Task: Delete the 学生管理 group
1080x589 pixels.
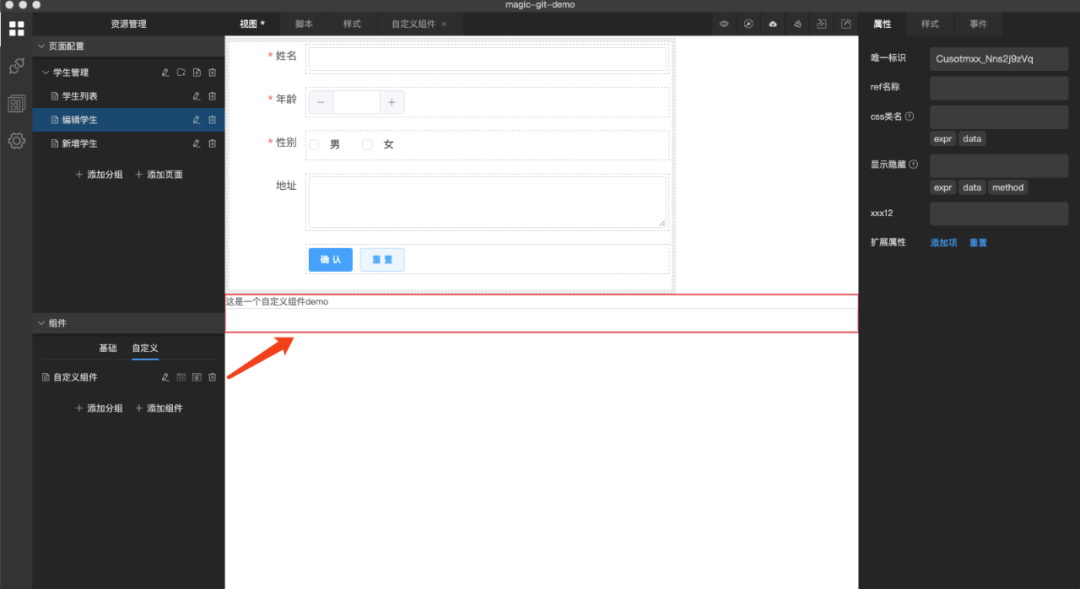Action: point(212,72)
